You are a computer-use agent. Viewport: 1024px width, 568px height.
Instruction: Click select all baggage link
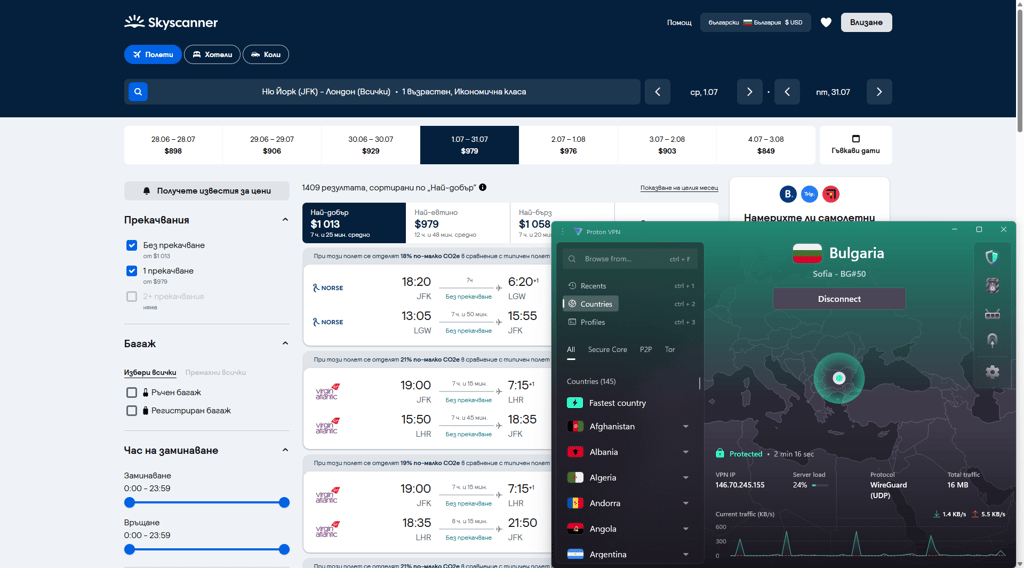pyautogui.click(x=150, y=373)
